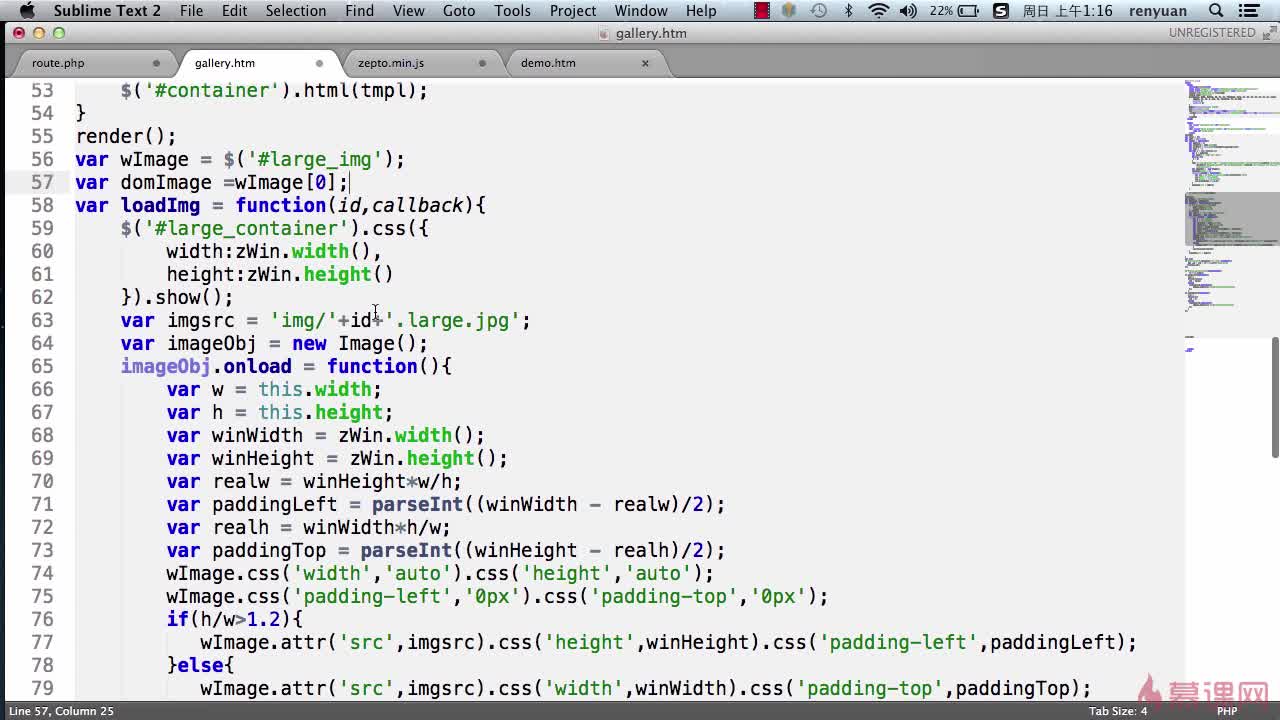The height and width of the screenshot is (720, 1280).
Task: Click the Time Machine menu bar icon
Action: (819, 11)
